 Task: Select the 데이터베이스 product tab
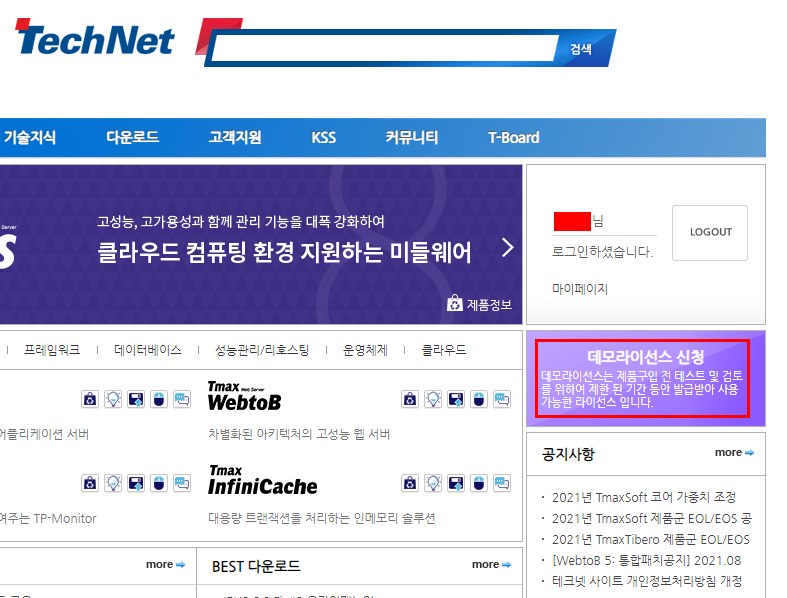click(148, 350)
